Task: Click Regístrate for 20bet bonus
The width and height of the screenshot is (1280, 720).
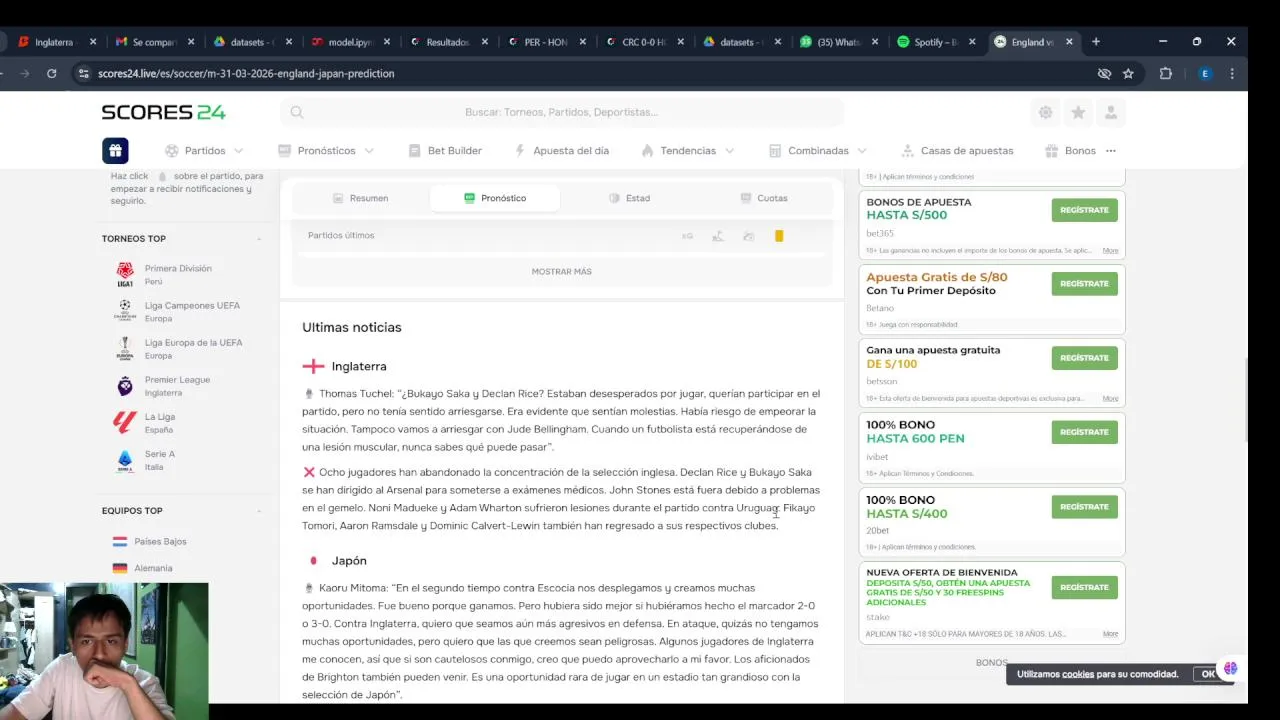Action: (1084, 507)
